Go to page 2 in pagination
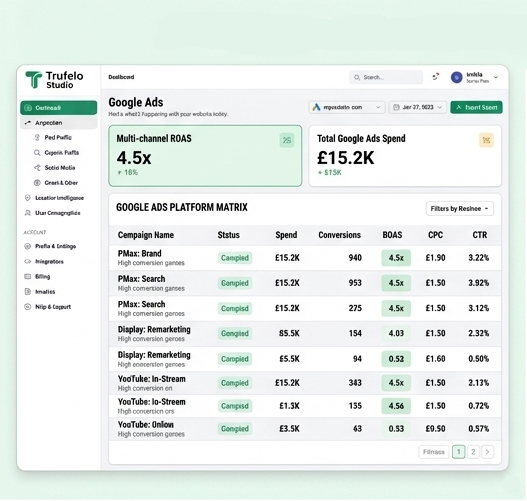This screenshot has height=501, width=527. pos(473,452)
